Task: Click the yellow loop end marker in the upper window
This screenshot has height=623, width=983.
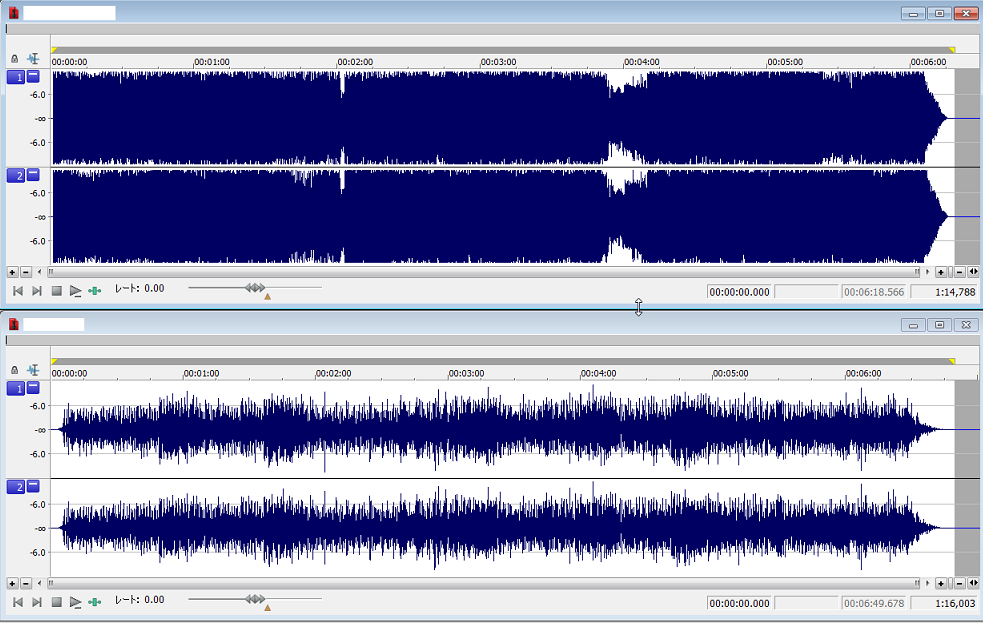Action: 952,50
